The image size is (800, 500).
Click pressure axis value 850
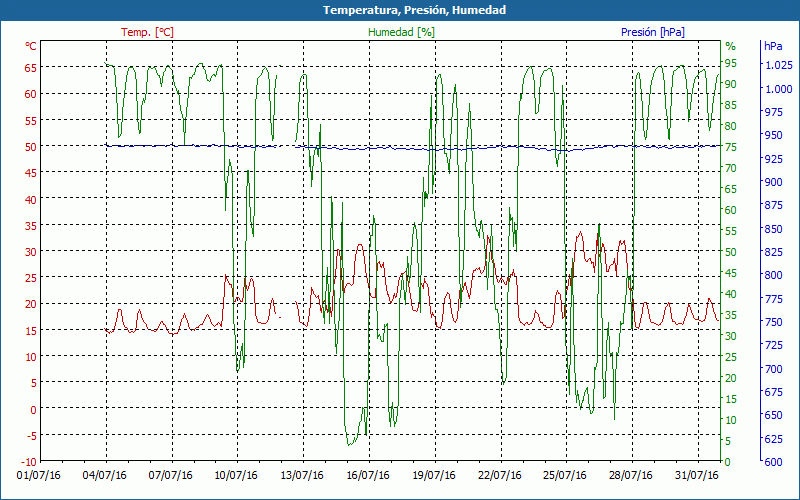773,229
